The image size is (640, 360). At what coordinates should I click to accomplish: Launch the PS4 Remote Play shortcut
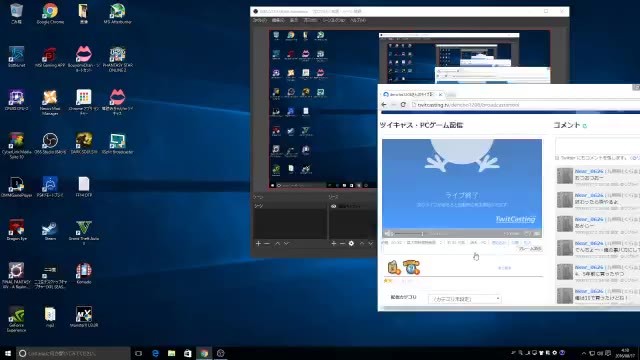coord(50,187)
